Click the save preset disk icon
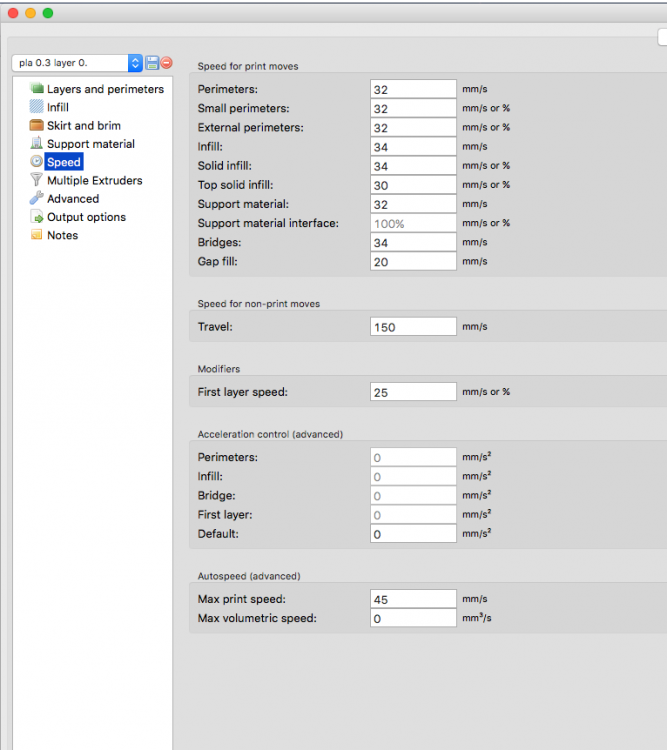Viewport: 667px width, 750px height. point(152,63)
